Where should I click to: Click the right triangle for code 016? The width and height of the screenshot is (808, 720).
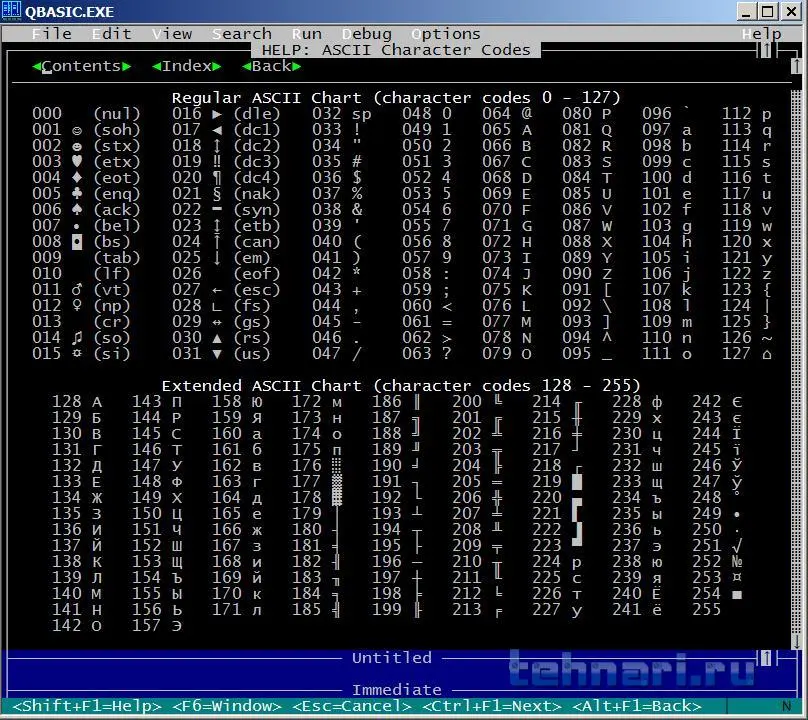217,114
